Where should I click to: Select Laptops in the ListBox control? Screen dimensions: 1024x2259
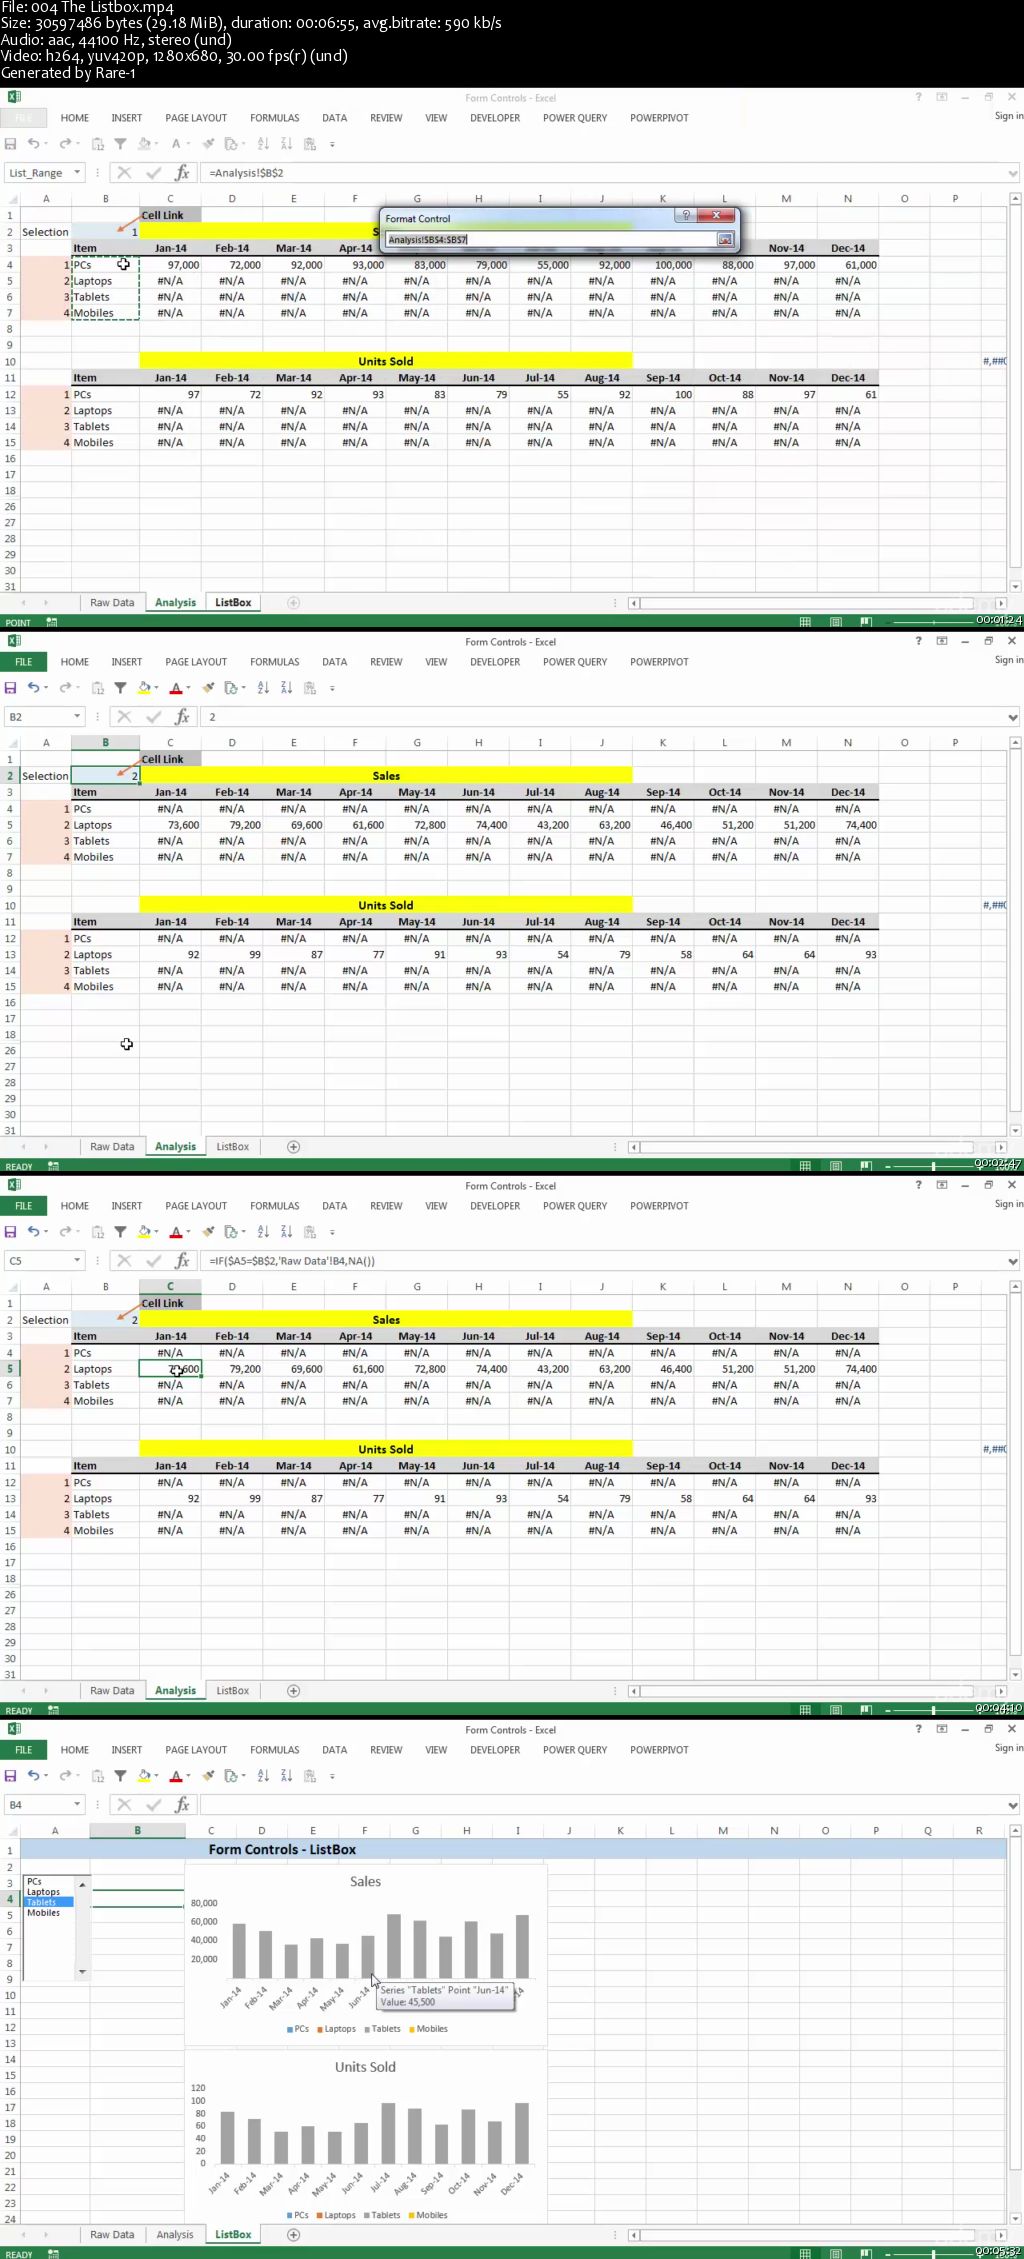pos(48,1892)
